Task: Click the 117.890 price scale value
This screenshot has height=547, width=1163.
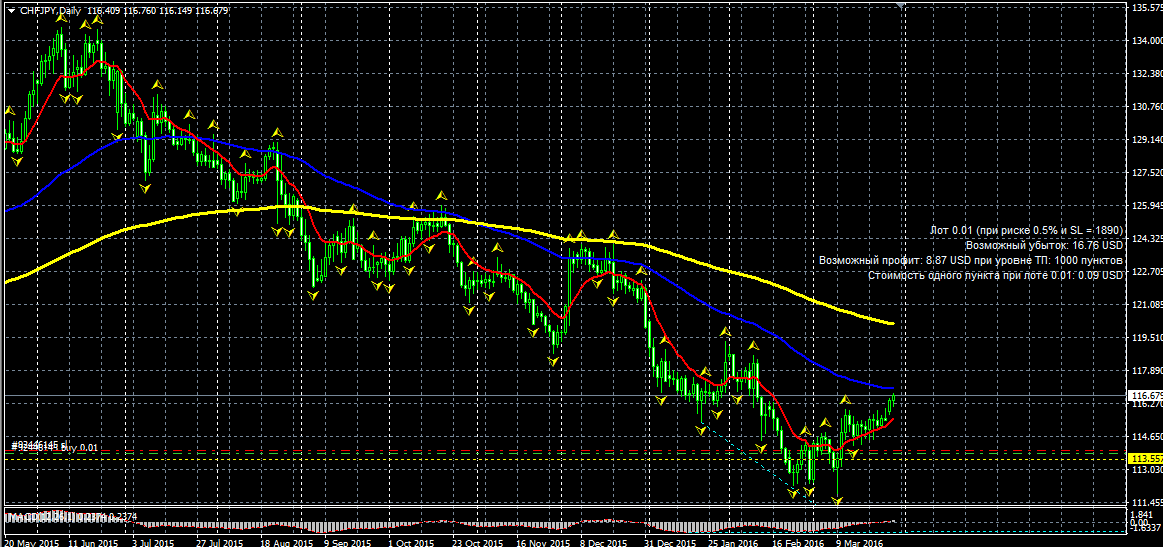Action: click(1147, 370)
